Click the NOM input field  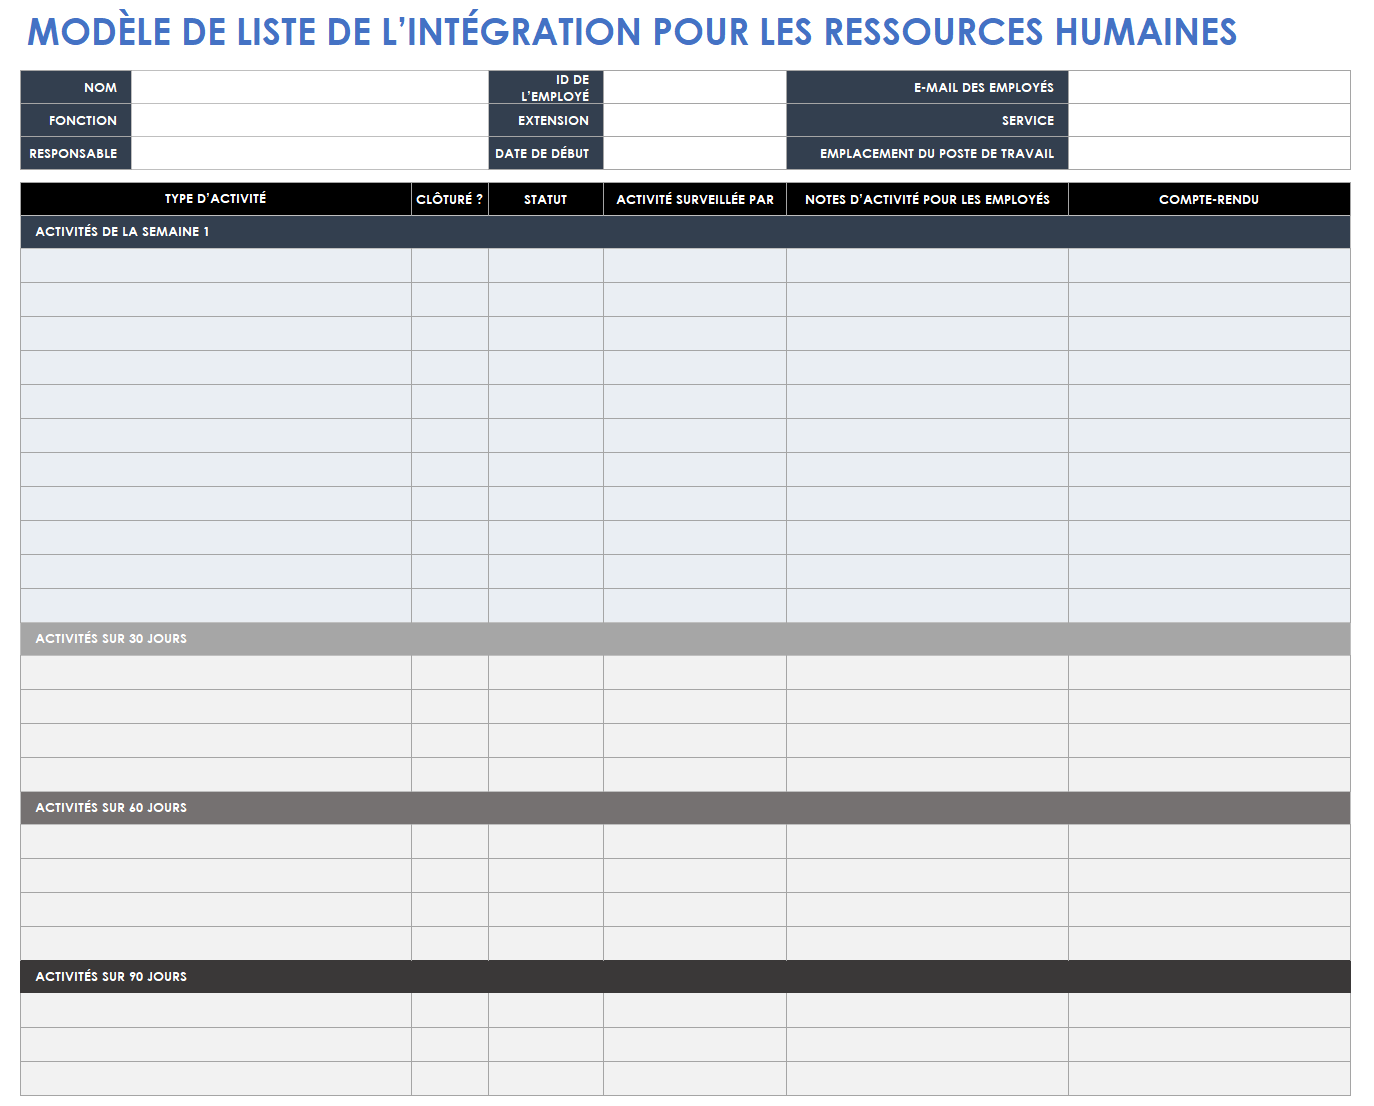pos(310,87)
